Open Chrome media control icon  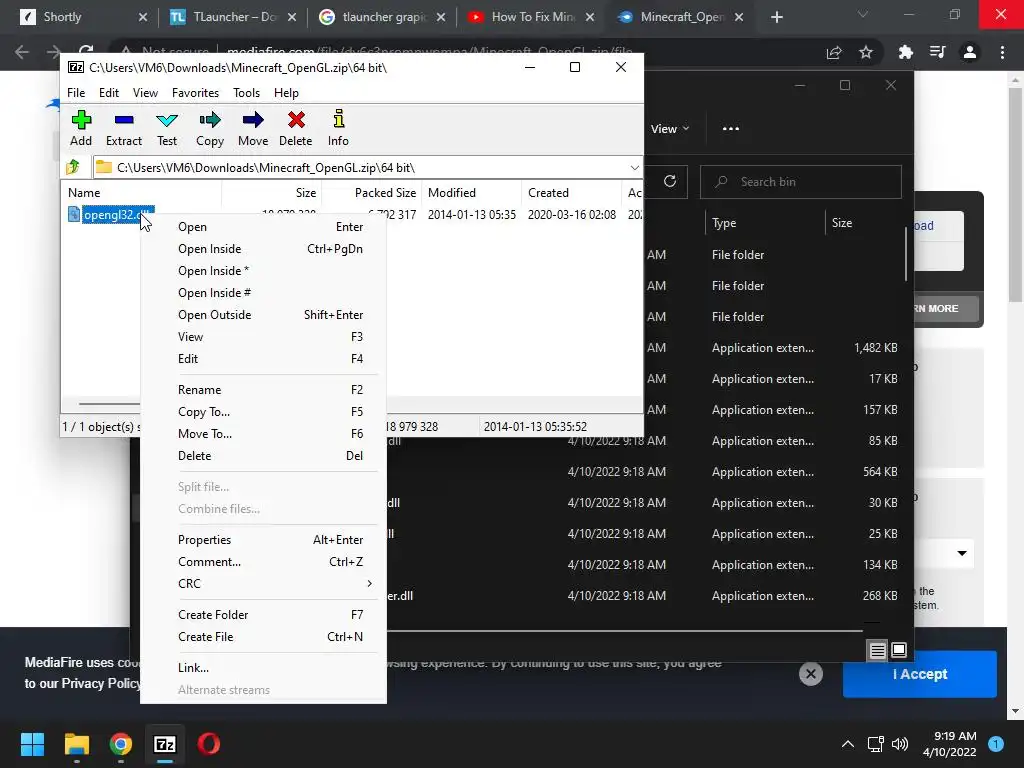click(938, 52)
